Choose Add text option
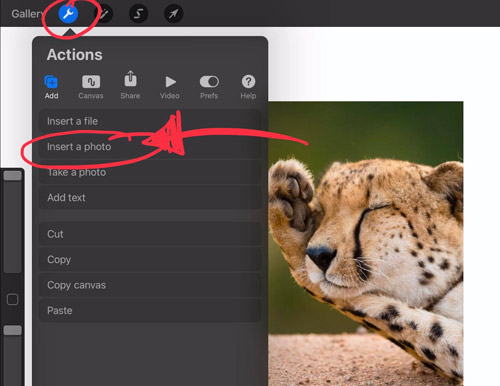Viewport: 500px width, 386px height. (x=150, y=198)
